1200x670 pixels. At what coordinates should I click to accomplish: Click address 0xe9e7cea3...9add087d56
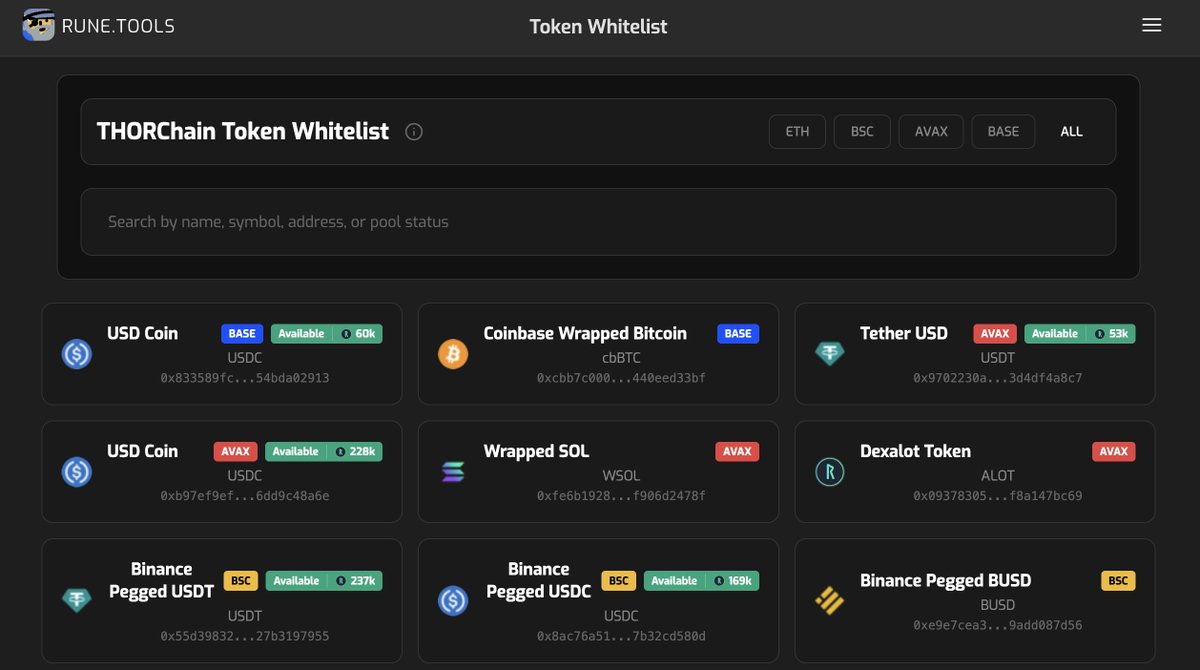point(998,625)
